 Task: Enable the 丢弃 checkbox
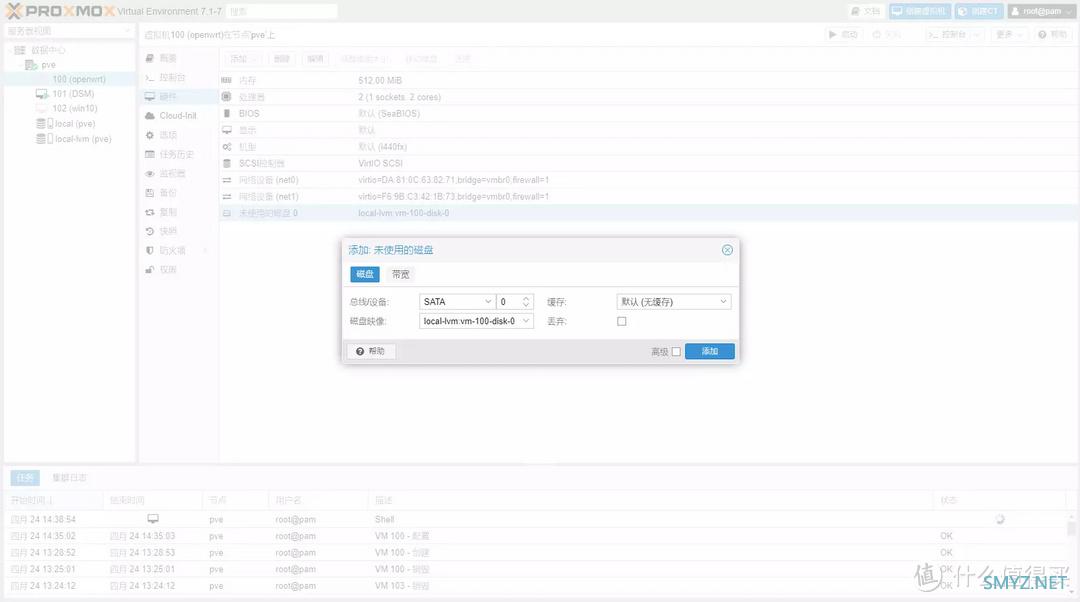[x=622, y=321]
